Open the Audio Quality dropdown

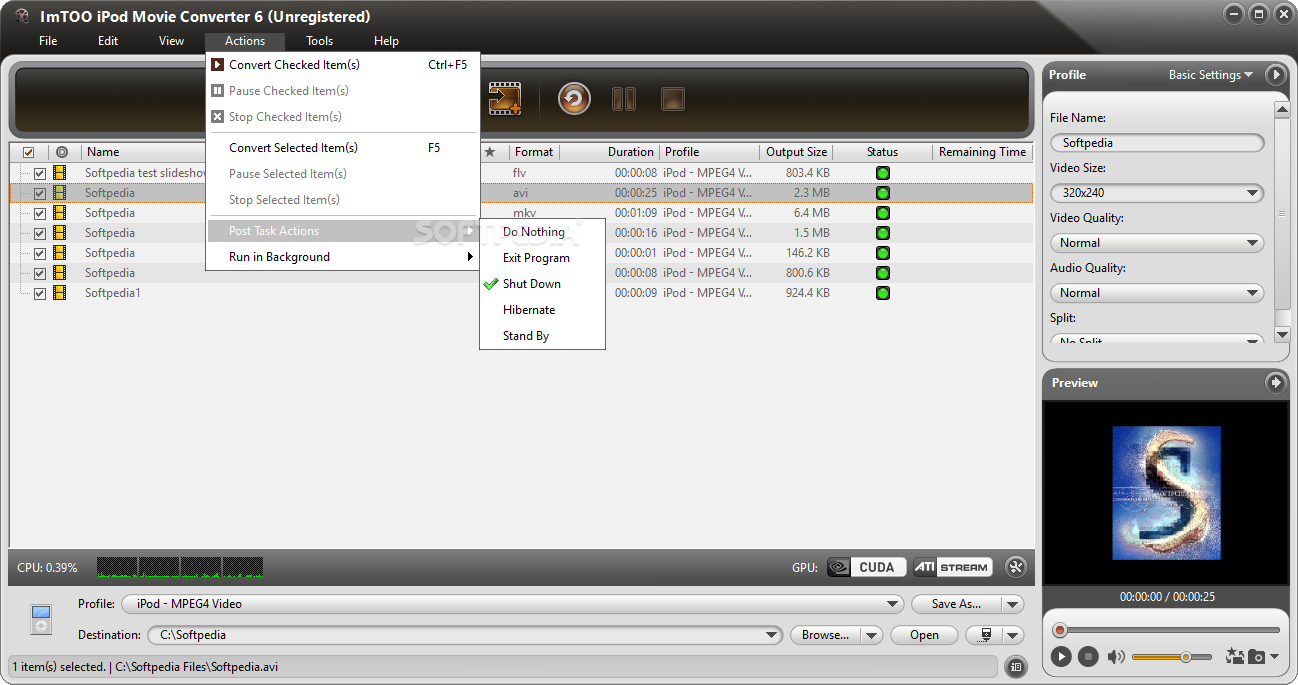coord(1157,293)
